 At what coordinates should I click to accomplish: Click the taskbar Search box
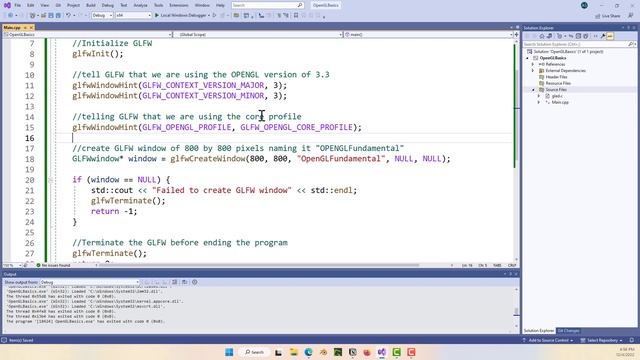tap(254, 352)
